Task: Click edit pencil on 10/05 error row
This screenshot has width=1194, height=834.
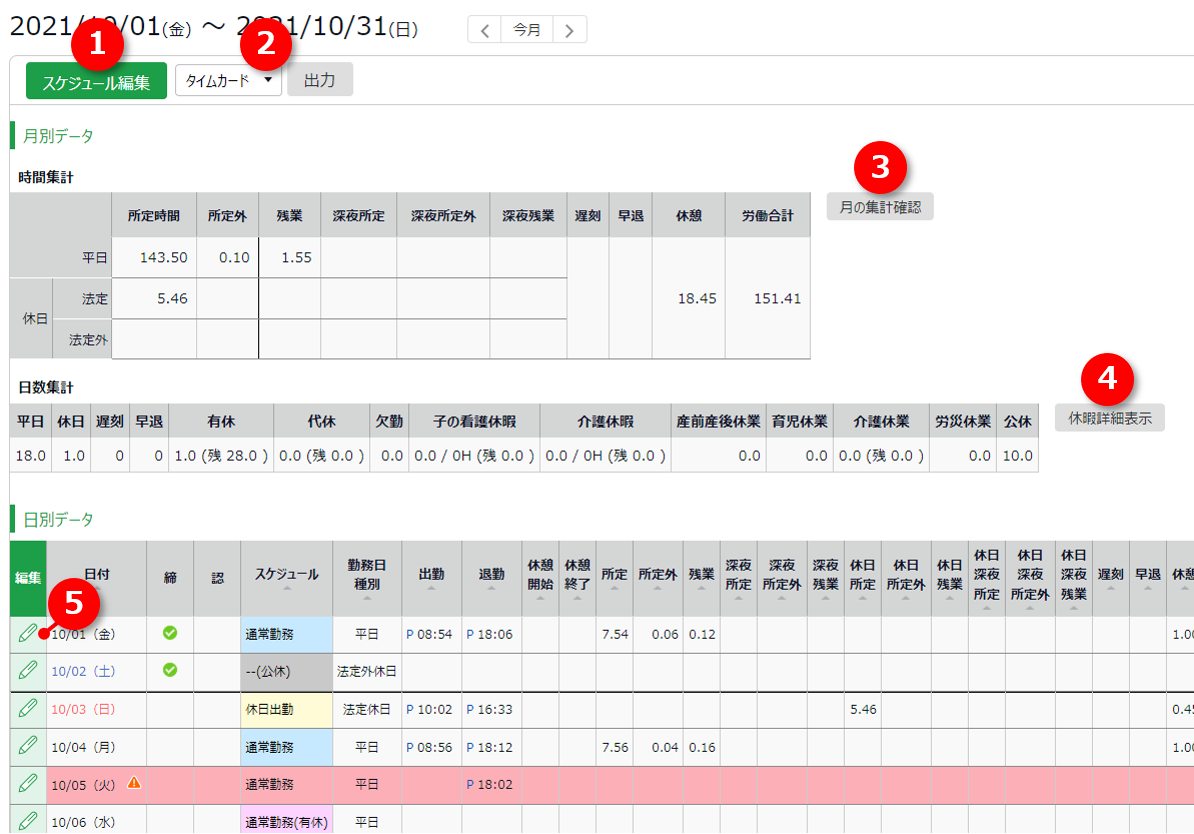Action: pos(28,784)
